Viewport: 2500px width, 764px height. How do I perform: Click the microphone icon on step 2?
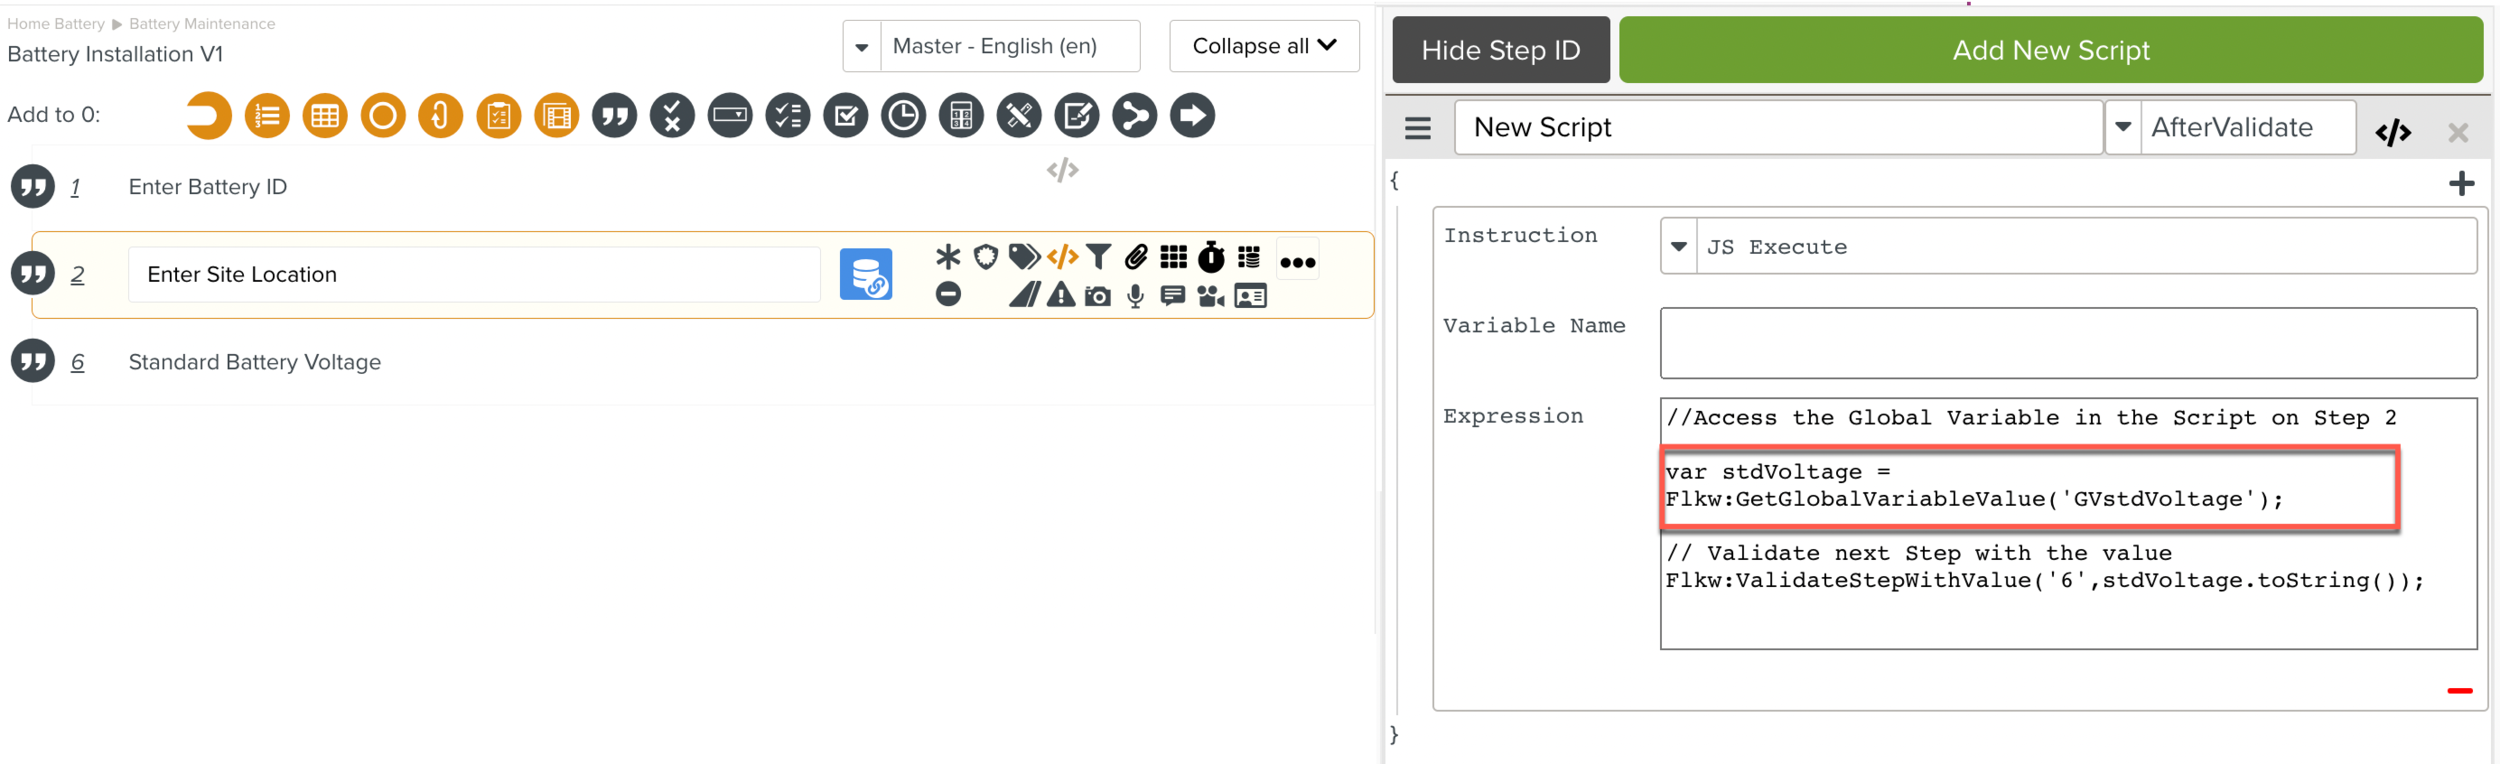coord(1135,297)
